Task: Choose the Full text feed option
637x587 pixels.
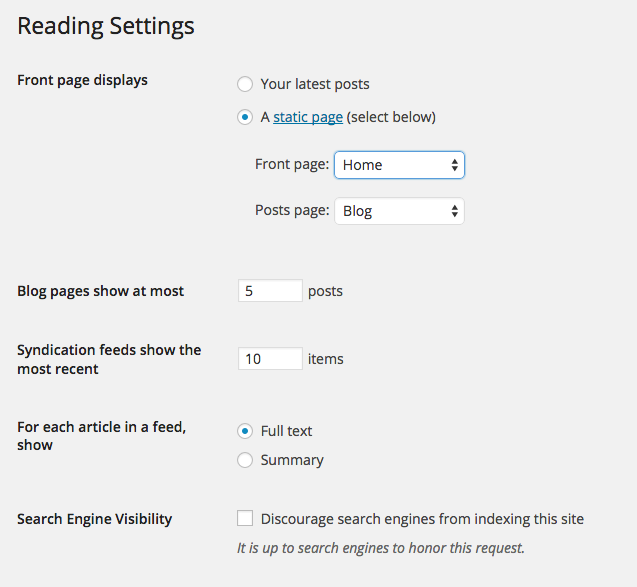Action: pos(245,431)
